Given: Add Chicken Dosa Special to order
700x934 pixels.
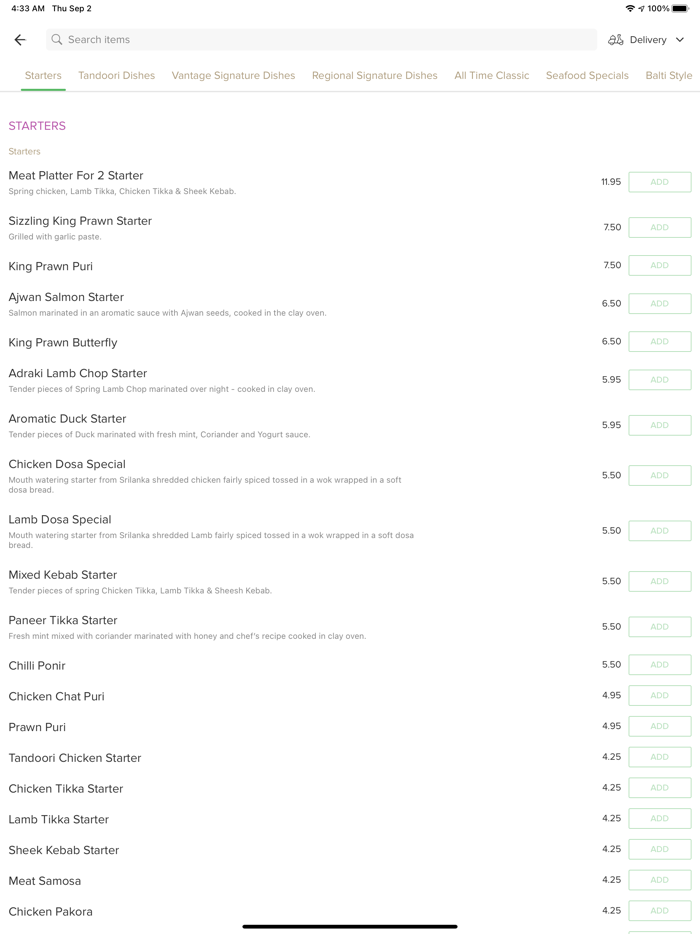Looking at the screenshot, I should (x=659, y=475).
